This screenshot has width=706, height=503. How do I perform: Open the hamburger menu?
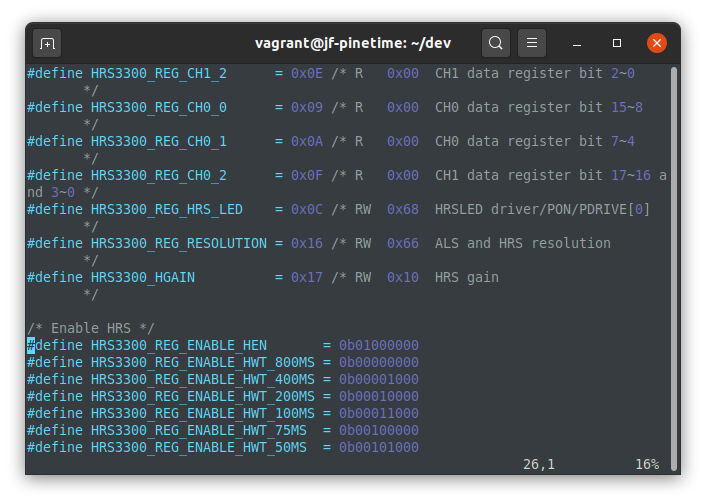(532, 43)
